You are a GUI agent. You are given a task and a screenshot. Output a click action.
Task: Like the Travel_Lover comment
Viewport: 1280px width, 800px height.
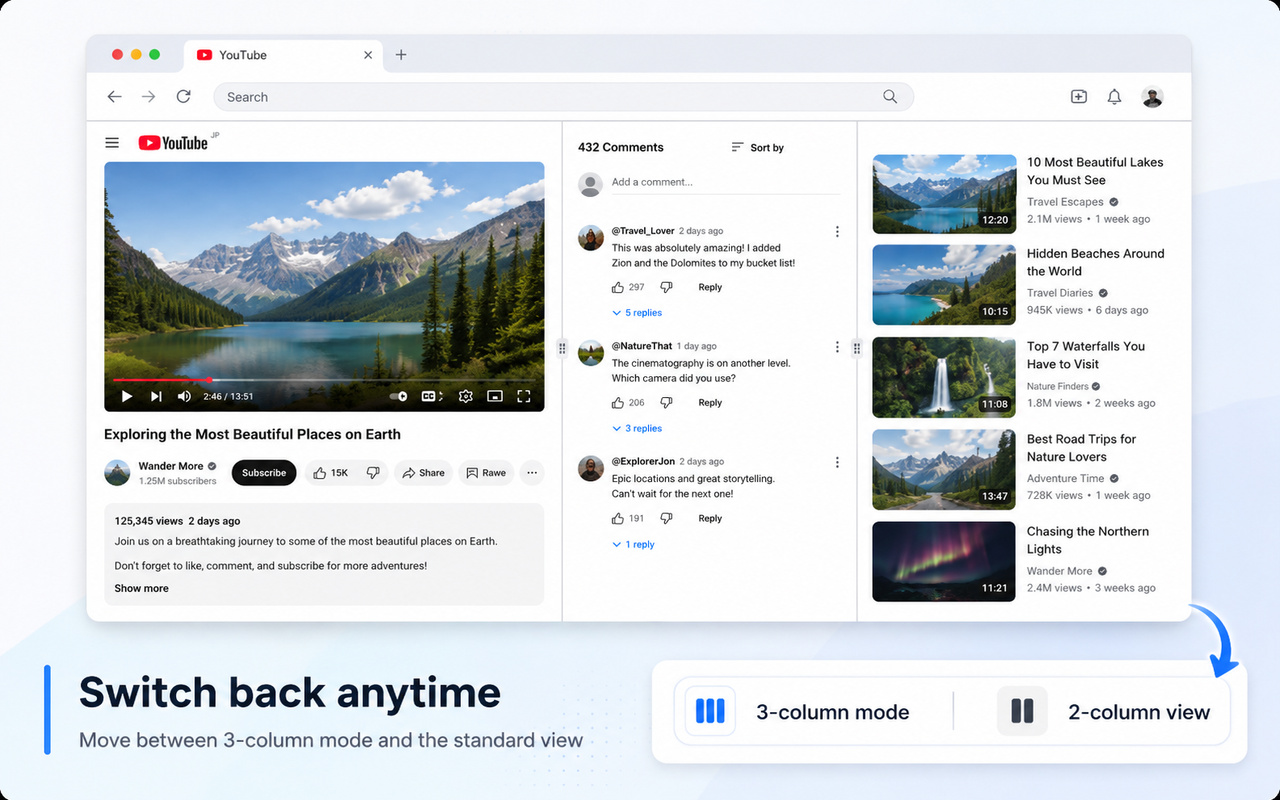pos(618,287)
